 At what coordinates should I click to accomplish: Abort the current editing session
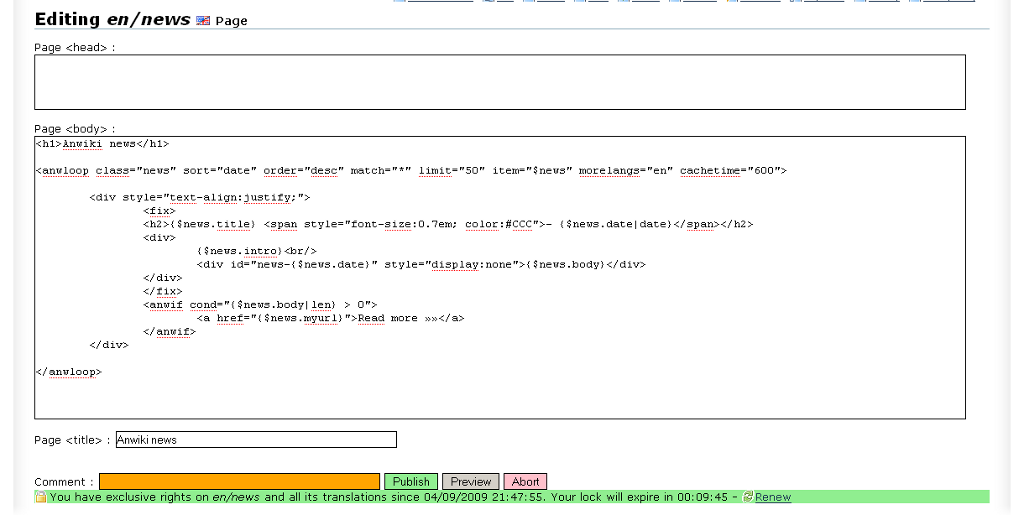coord(525,482)
